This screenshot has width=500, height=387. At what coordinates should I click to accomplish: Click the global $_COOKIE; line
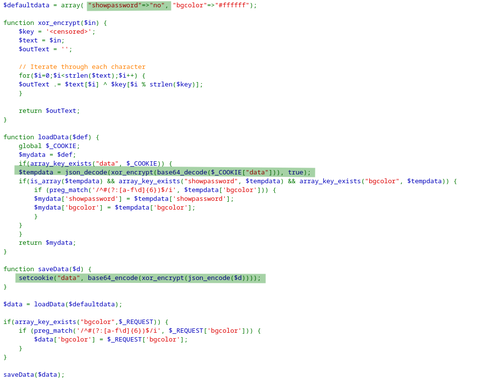(x=49, y=146)
